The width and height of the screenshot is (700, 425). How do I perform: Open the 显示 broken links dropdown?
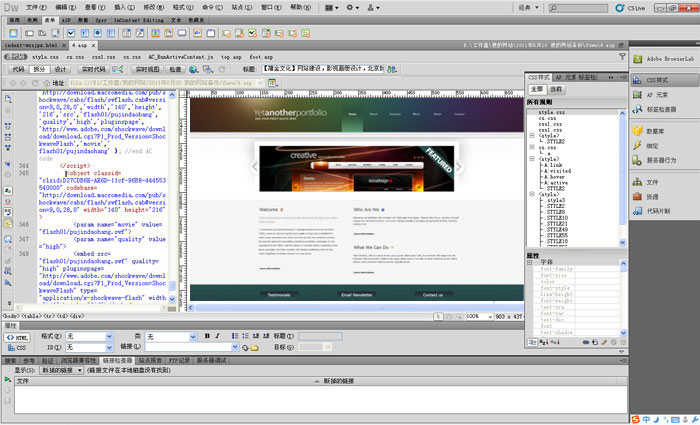62,370
